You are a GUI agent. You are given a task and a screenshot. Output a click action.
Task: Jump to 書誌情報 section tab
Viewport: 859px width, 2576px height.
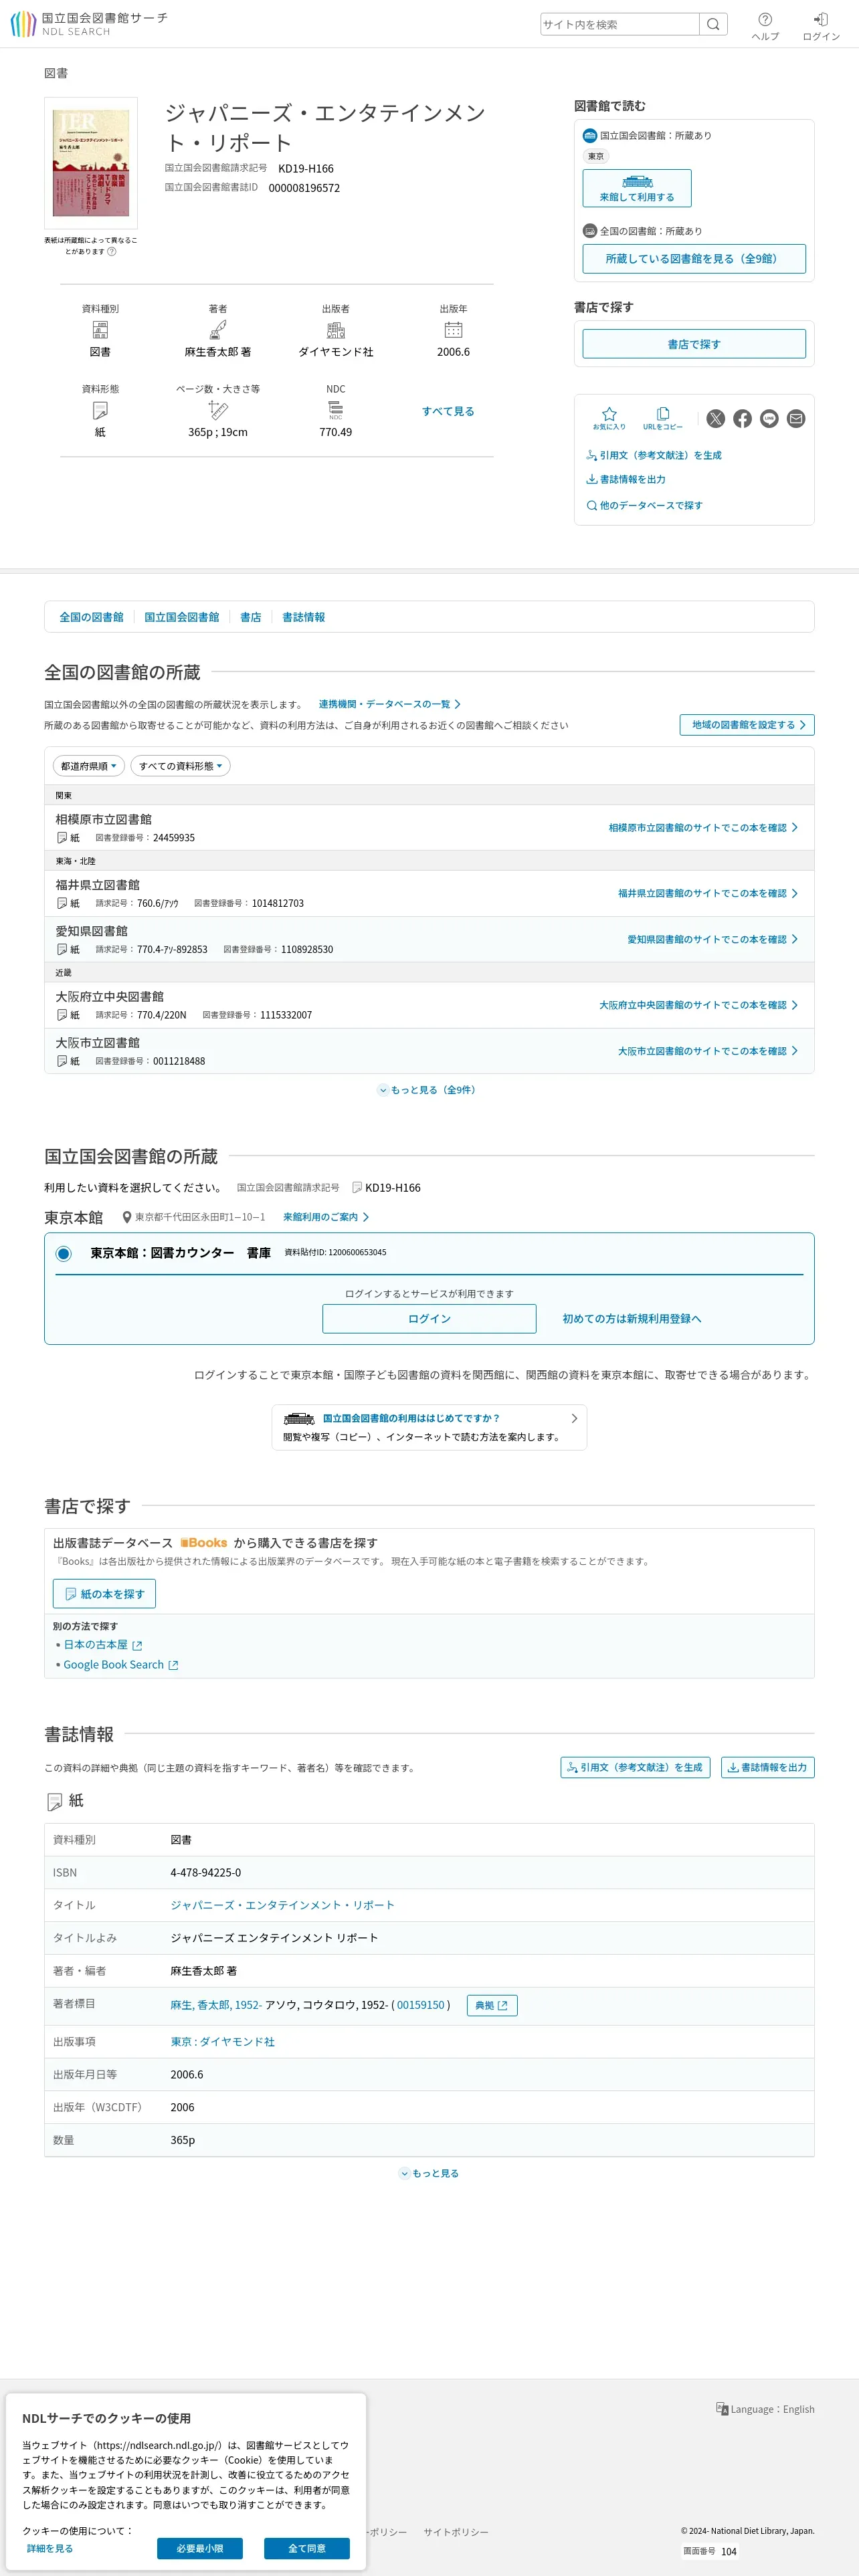[x=304, y=617]
